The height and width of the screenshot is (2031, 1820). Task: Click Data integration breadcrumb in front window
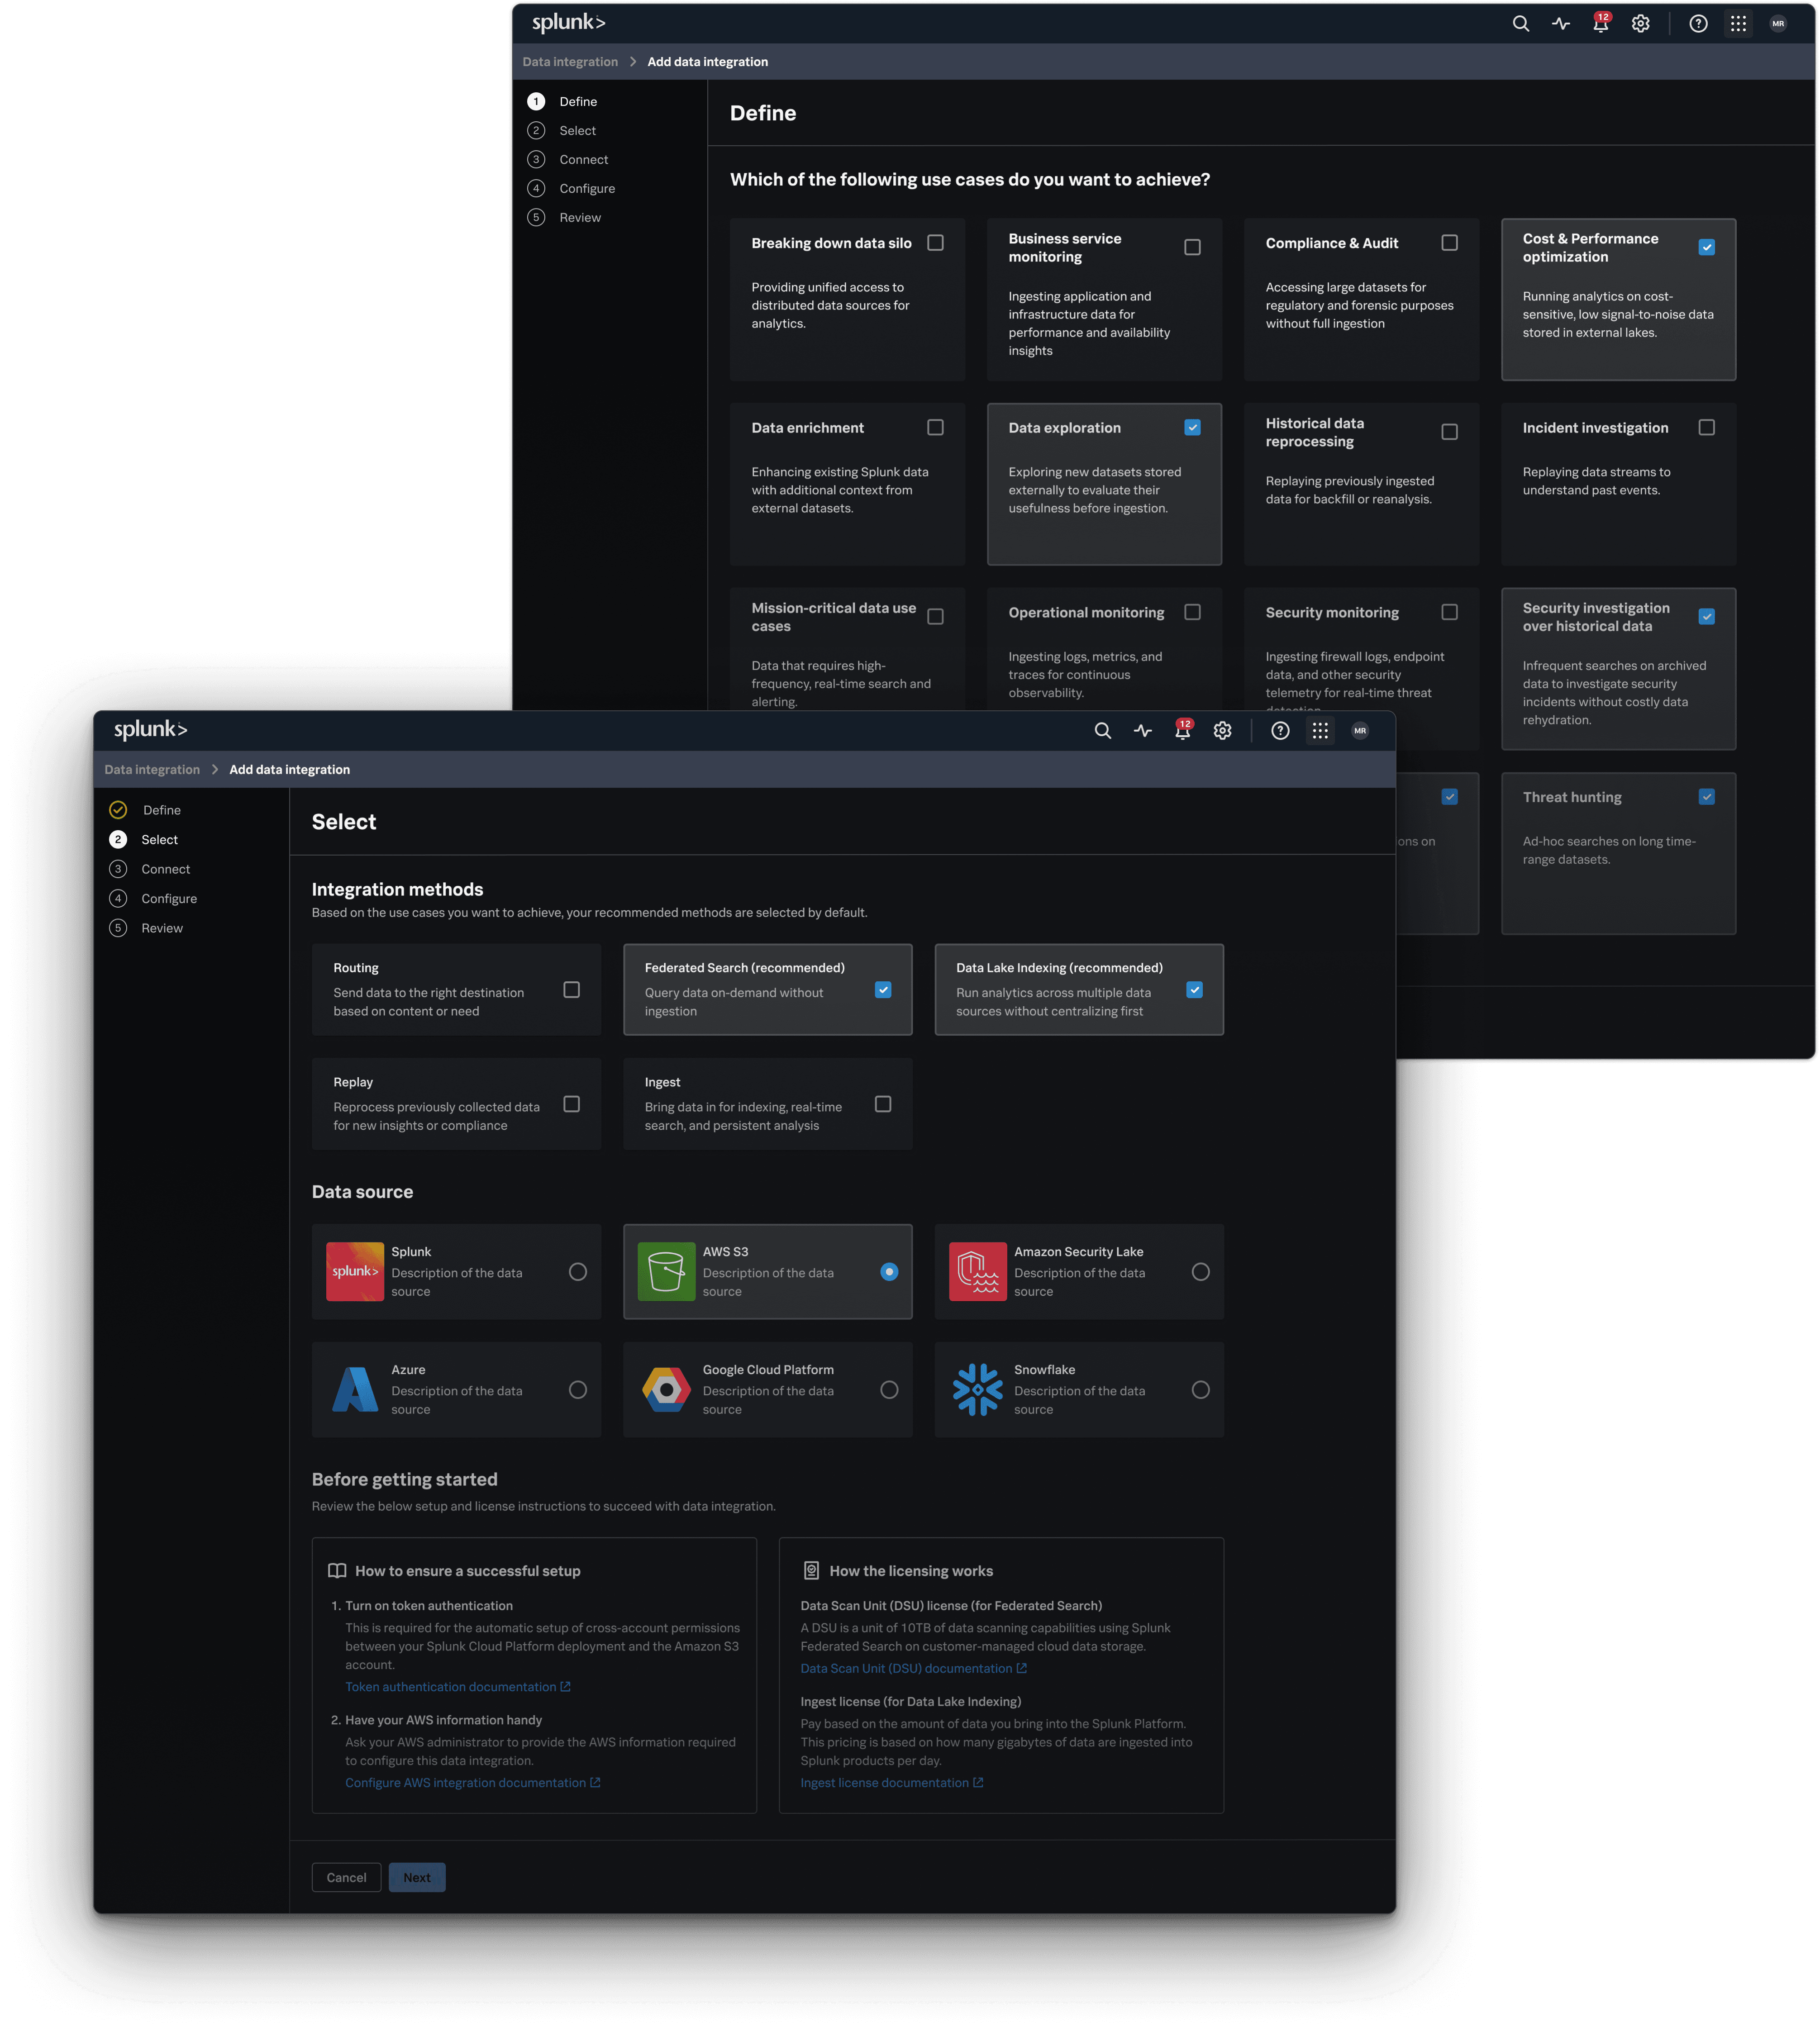(152, 770)
